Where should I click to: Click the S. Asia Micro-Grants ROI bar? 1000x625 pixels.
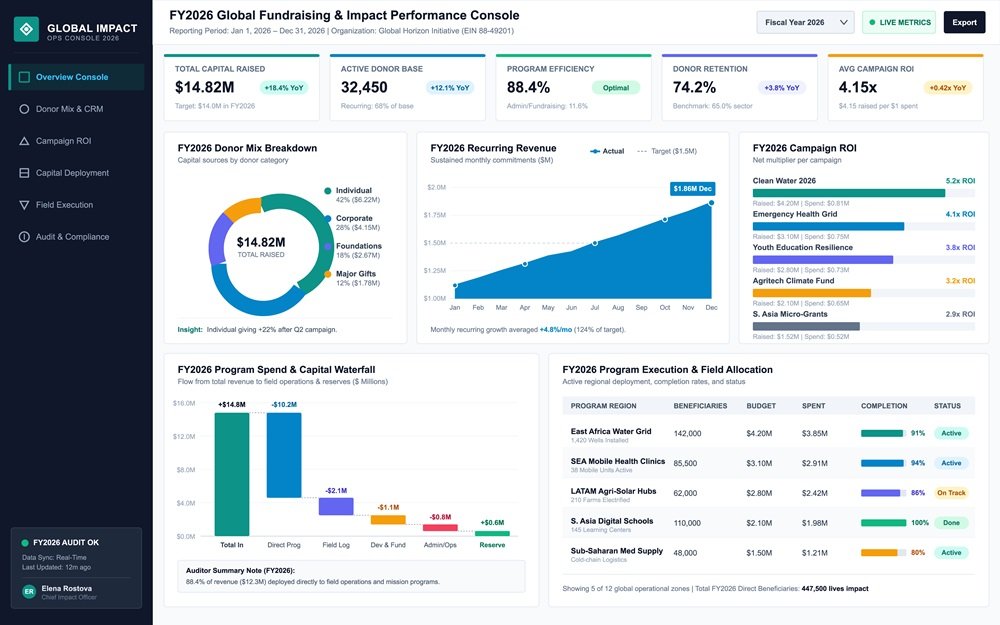(x=806, y=327)
